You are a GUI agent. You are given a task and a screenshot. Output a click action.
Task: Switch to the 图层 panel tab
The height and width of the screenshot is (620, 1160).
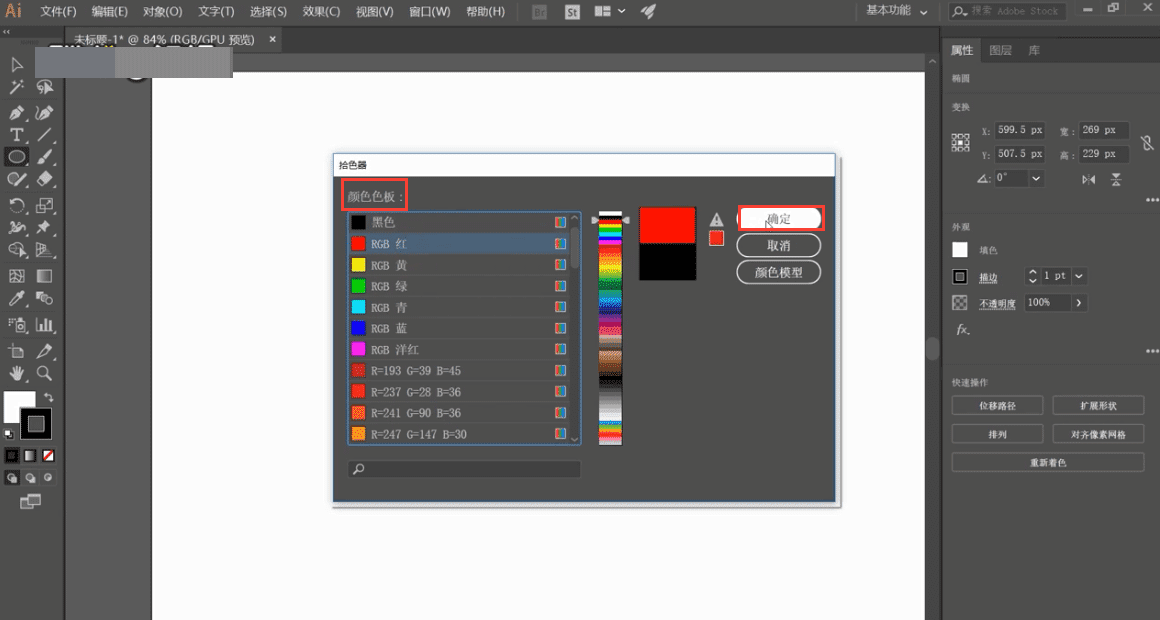point(1000,50)
